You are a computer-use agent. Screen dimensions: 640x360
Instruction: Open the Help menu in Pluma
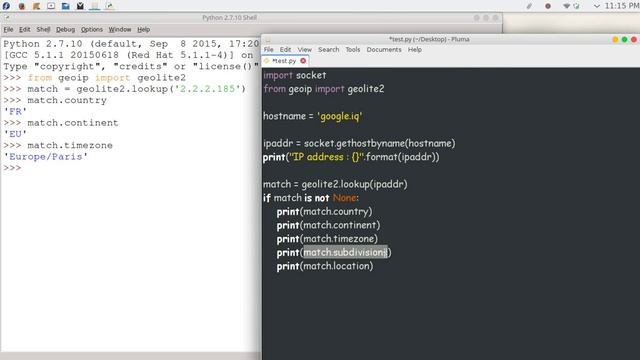click(415, 49)
